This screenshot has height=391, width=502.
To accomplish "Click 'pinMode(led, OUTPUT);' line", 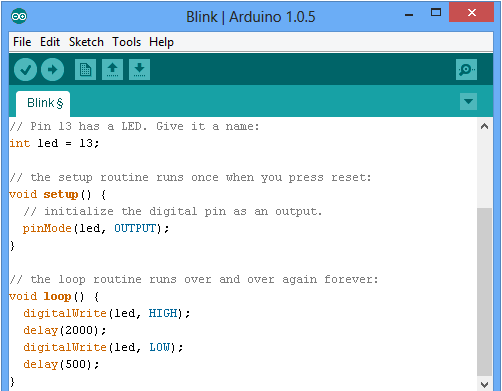I will pos(96,228).
